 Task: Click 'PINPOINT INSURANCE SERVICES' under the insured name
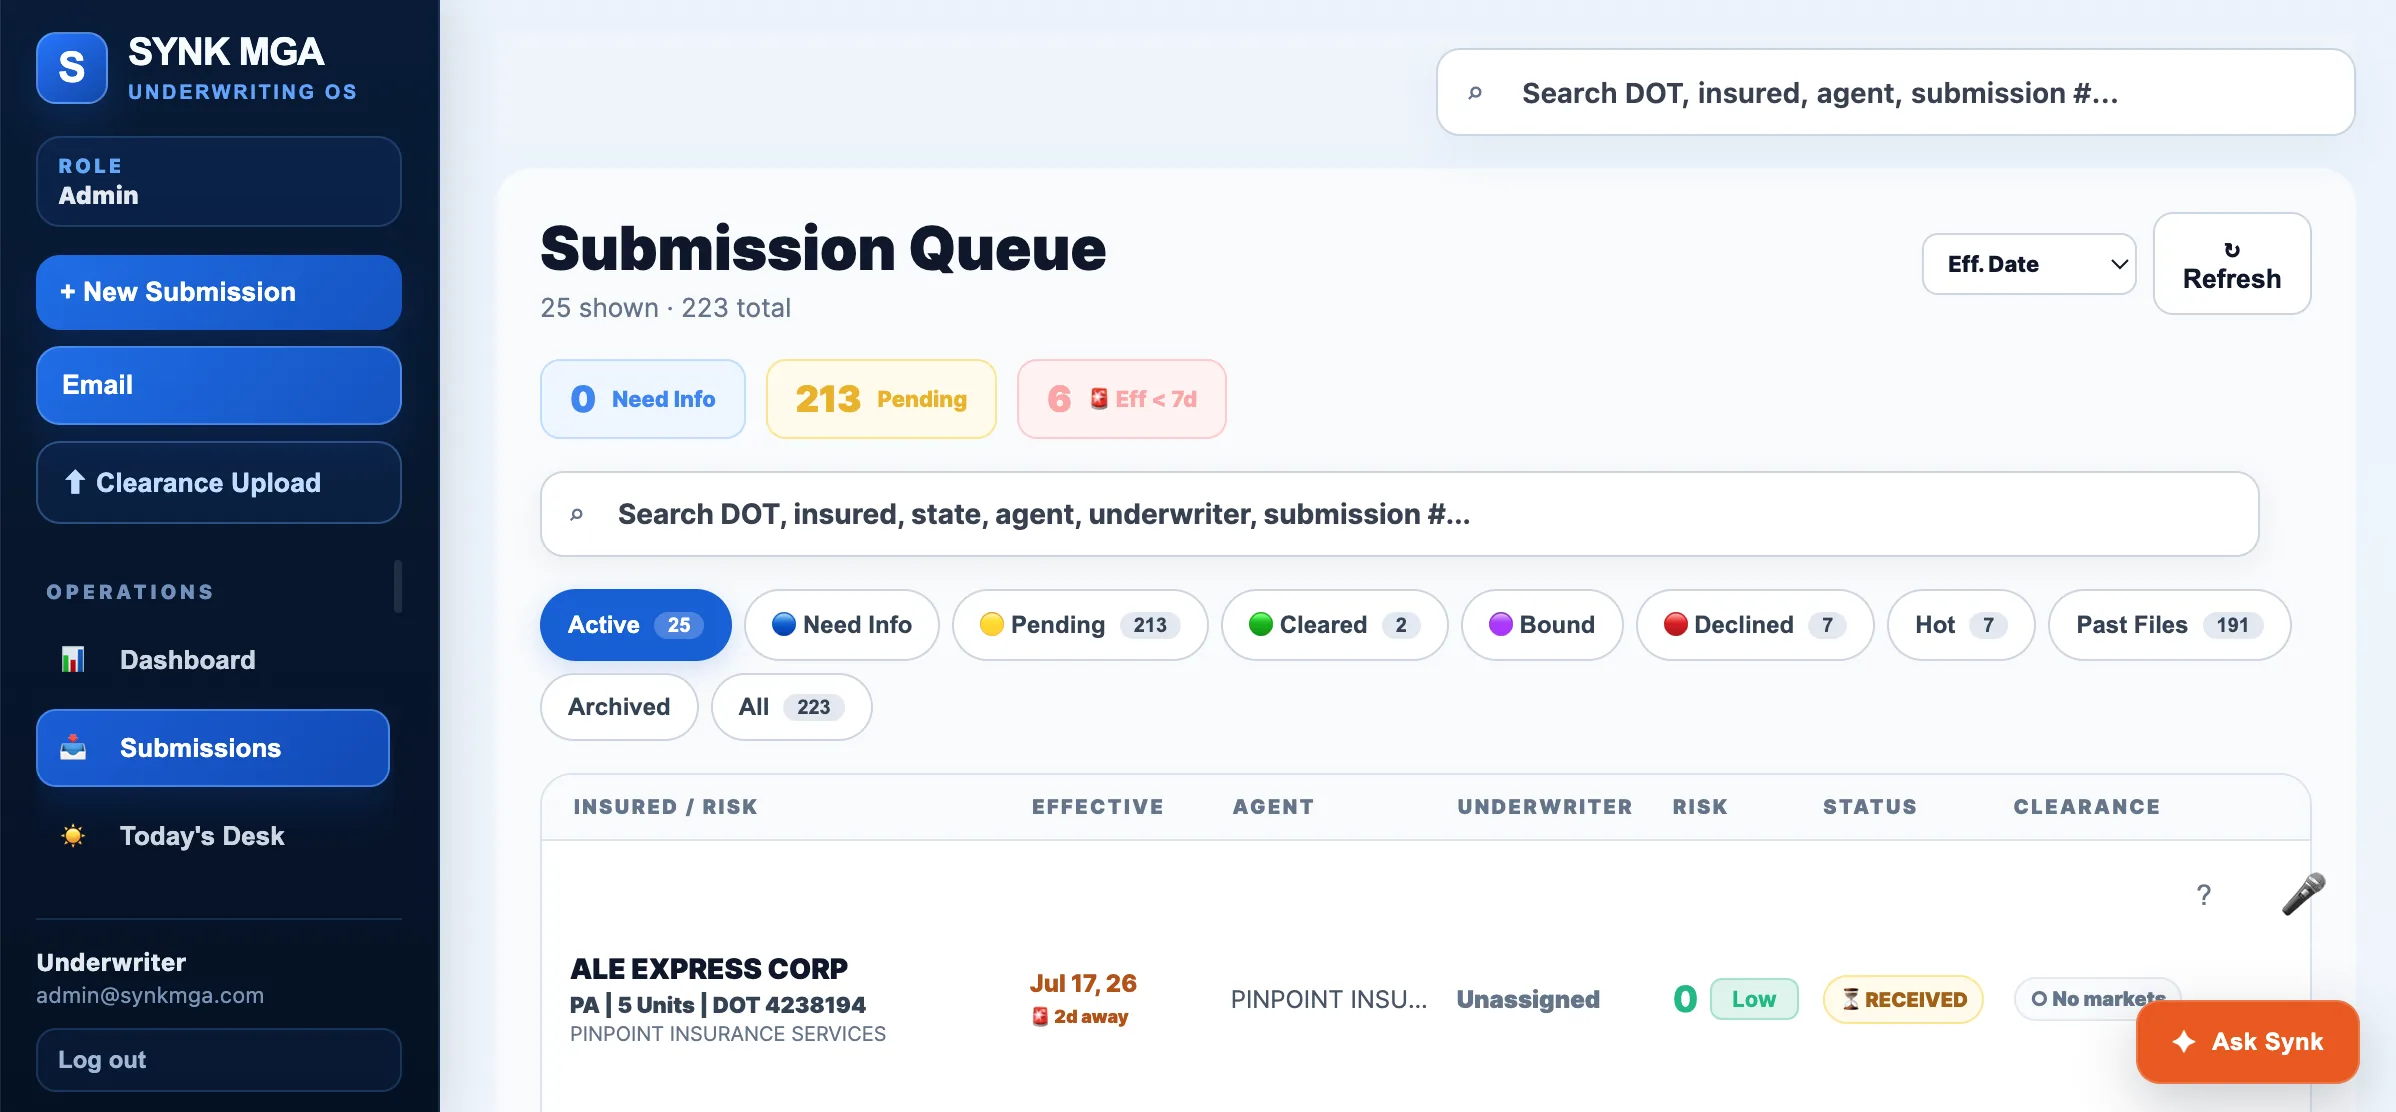(728, 1034)
